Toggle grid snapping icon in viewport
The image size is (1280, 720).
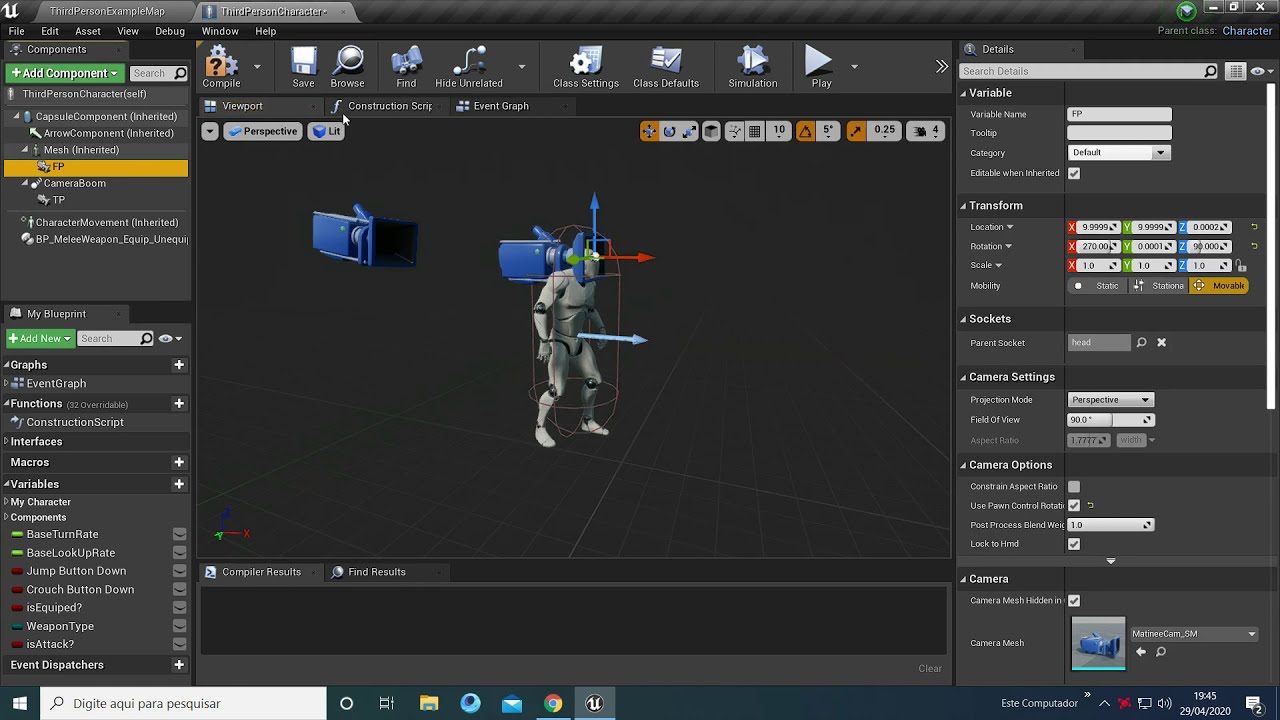click(755, 131)
